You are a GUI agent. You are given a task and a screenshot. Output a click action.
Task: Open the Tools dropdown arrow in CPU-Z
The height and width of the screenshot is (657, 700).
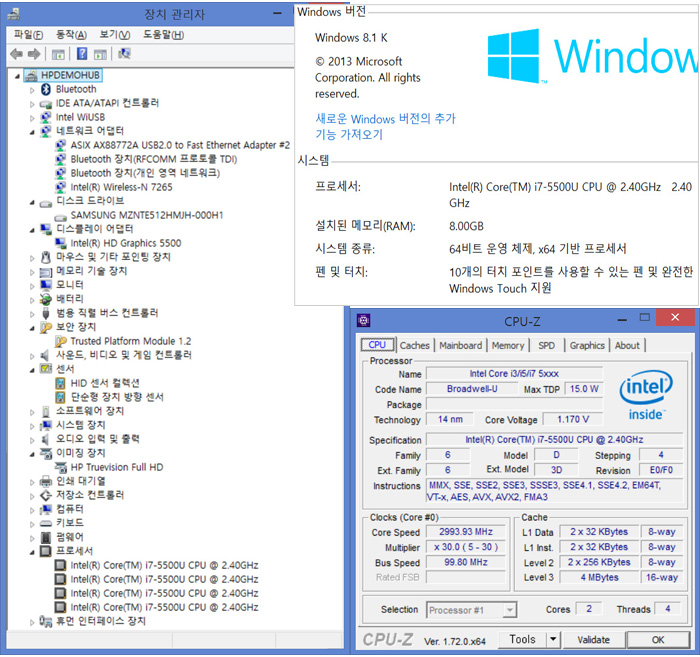click(553, 639)
